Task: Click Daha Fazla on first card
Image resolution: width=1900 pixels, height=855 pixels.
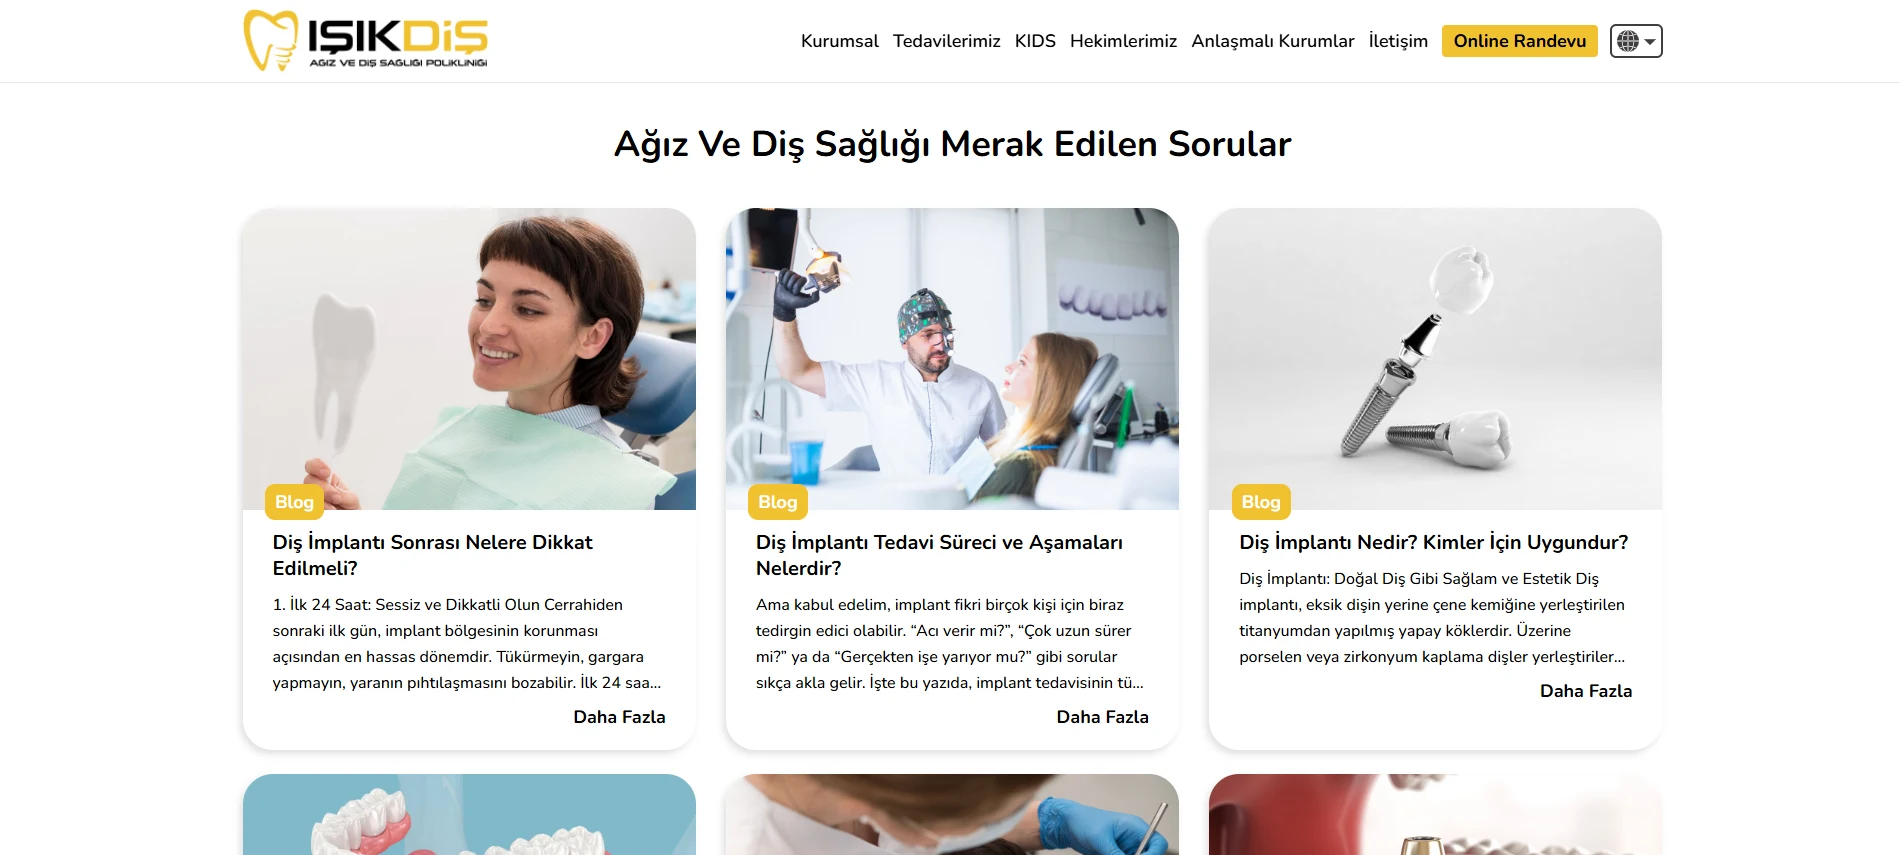Action: point(619,717)
